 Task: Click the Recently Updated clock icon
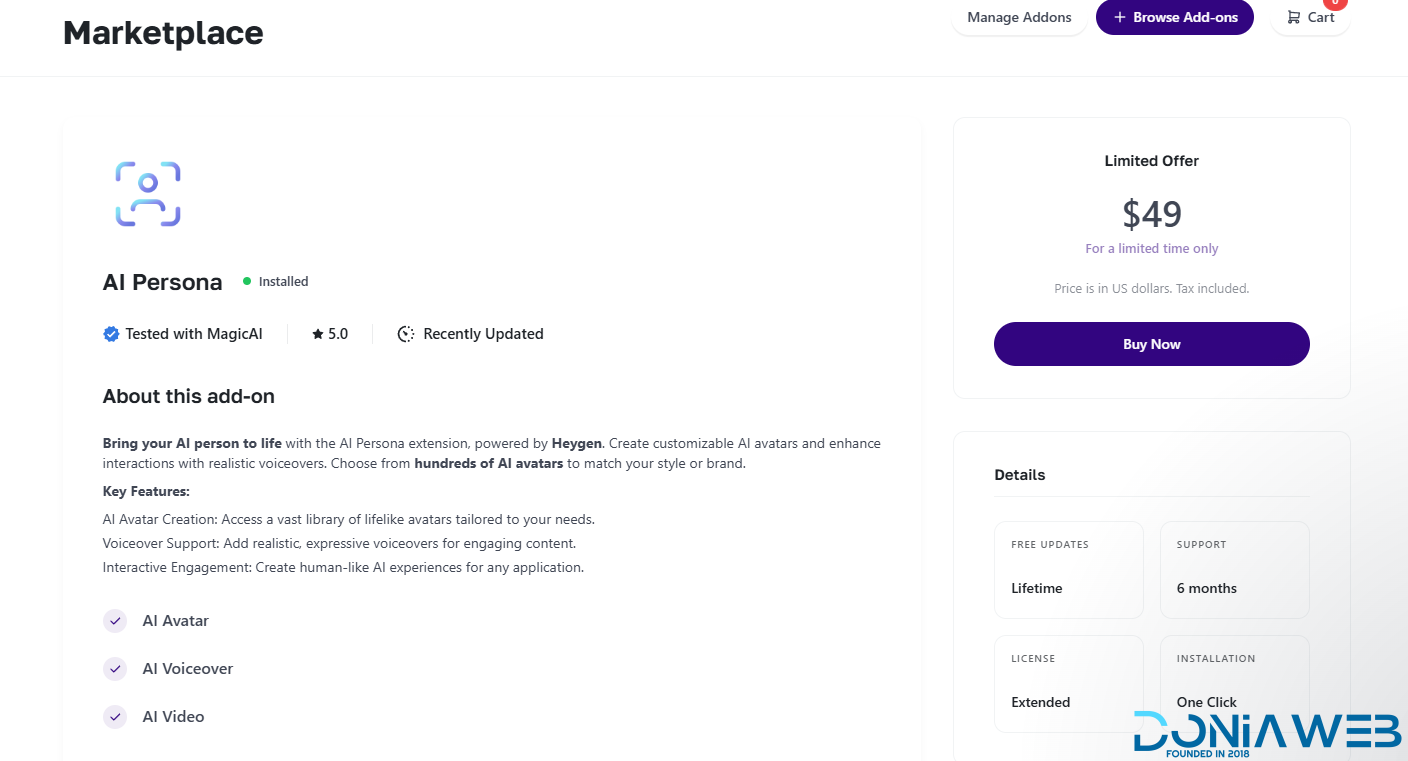click(x=406, y=334)
